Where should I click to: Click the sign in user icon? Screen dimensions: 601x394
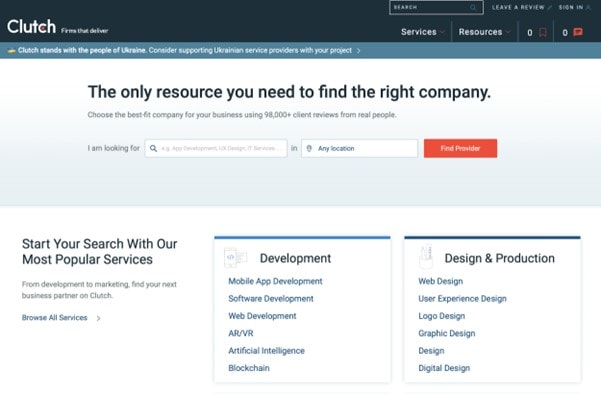[x=588, y=7]
